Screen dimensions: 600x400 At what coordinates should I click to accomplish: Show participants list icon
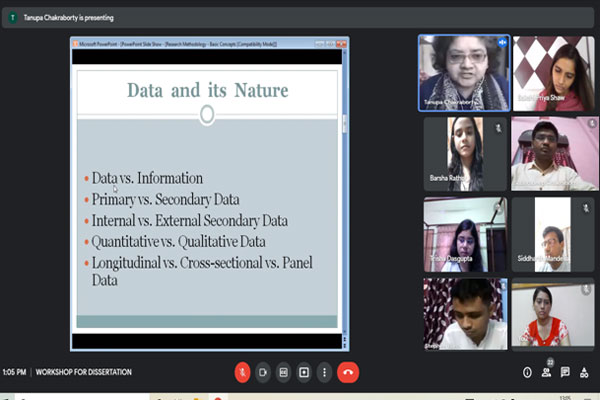[x=546, y=372]
